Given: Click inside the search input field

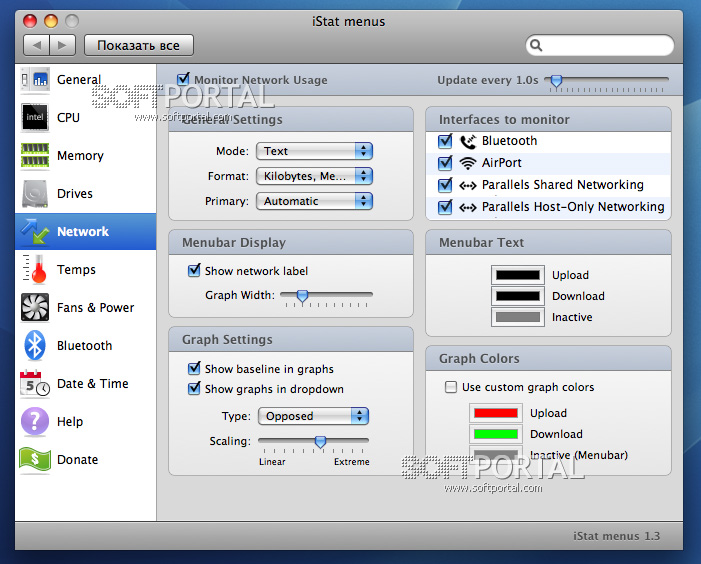Looking at the screenshot, I should pyautogui.click(x=600, y=45).
